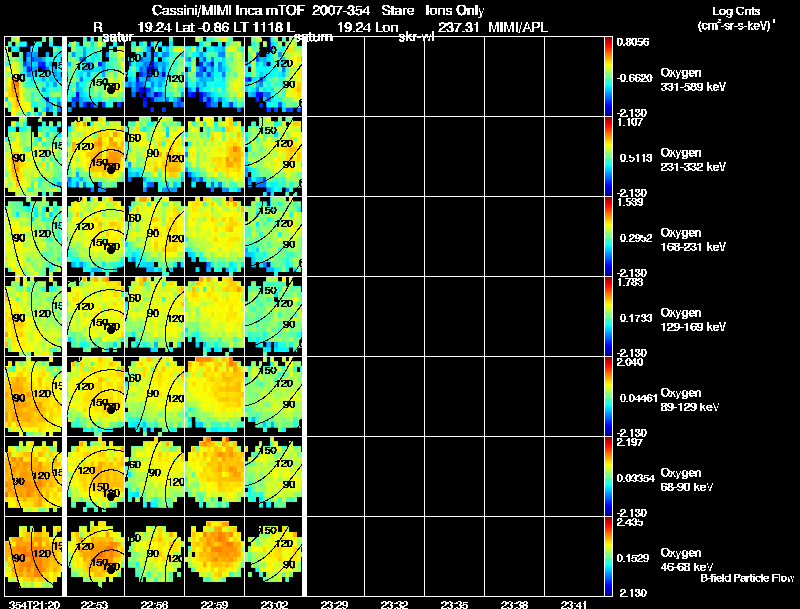
Task: Click the '23:41' time label
Action: [x=574, y=605]
